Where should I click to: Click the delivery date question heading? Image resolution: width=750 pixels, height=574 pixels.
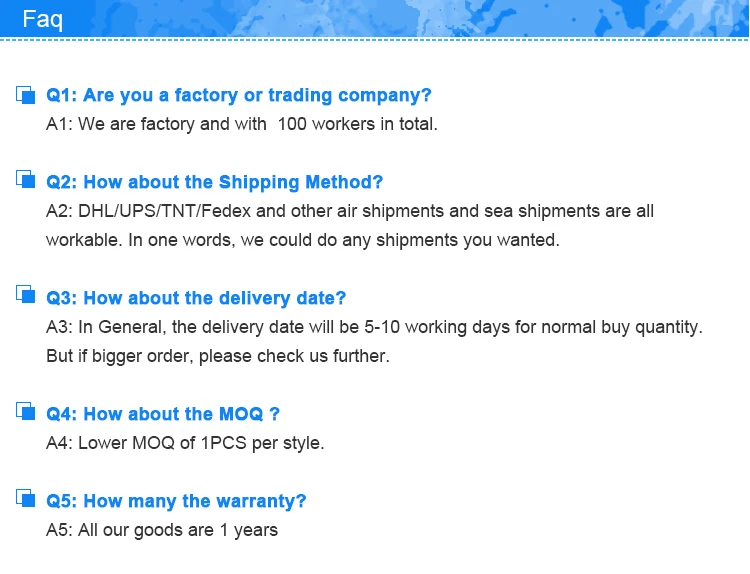click(196, 298)
